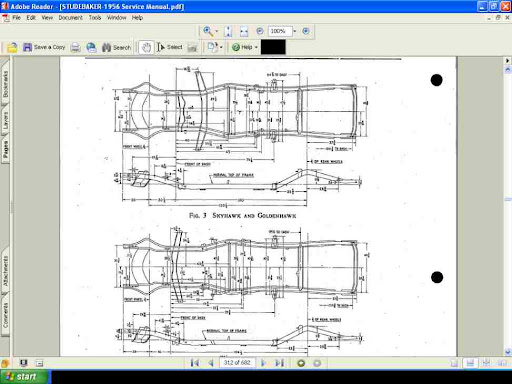Go to the first page button
This screenshot has height=384, width=512.
(195, 363)
